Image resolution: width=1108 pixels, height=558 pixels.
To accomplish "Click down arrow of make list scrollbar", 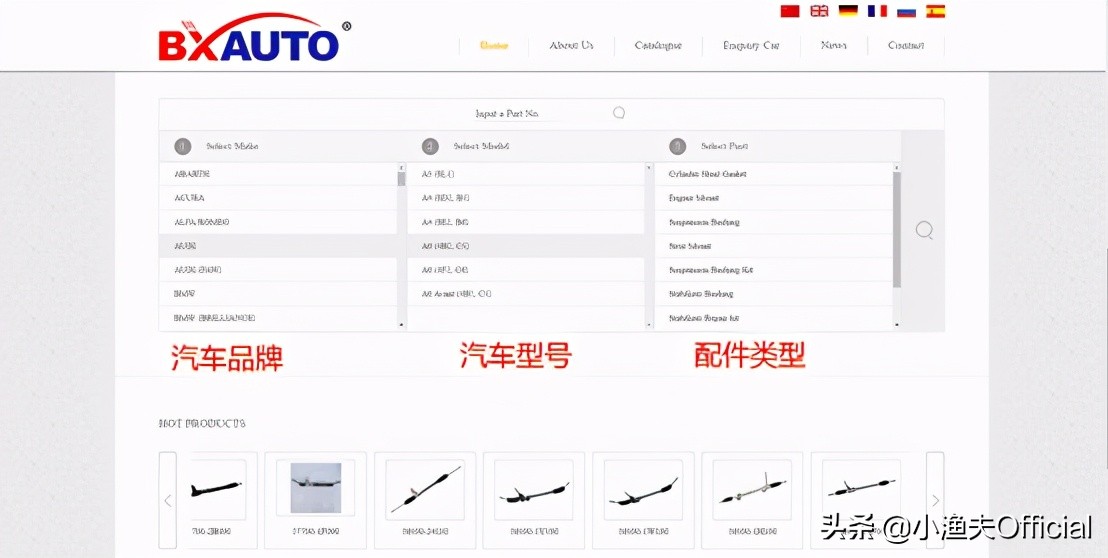I will [401, 324].
